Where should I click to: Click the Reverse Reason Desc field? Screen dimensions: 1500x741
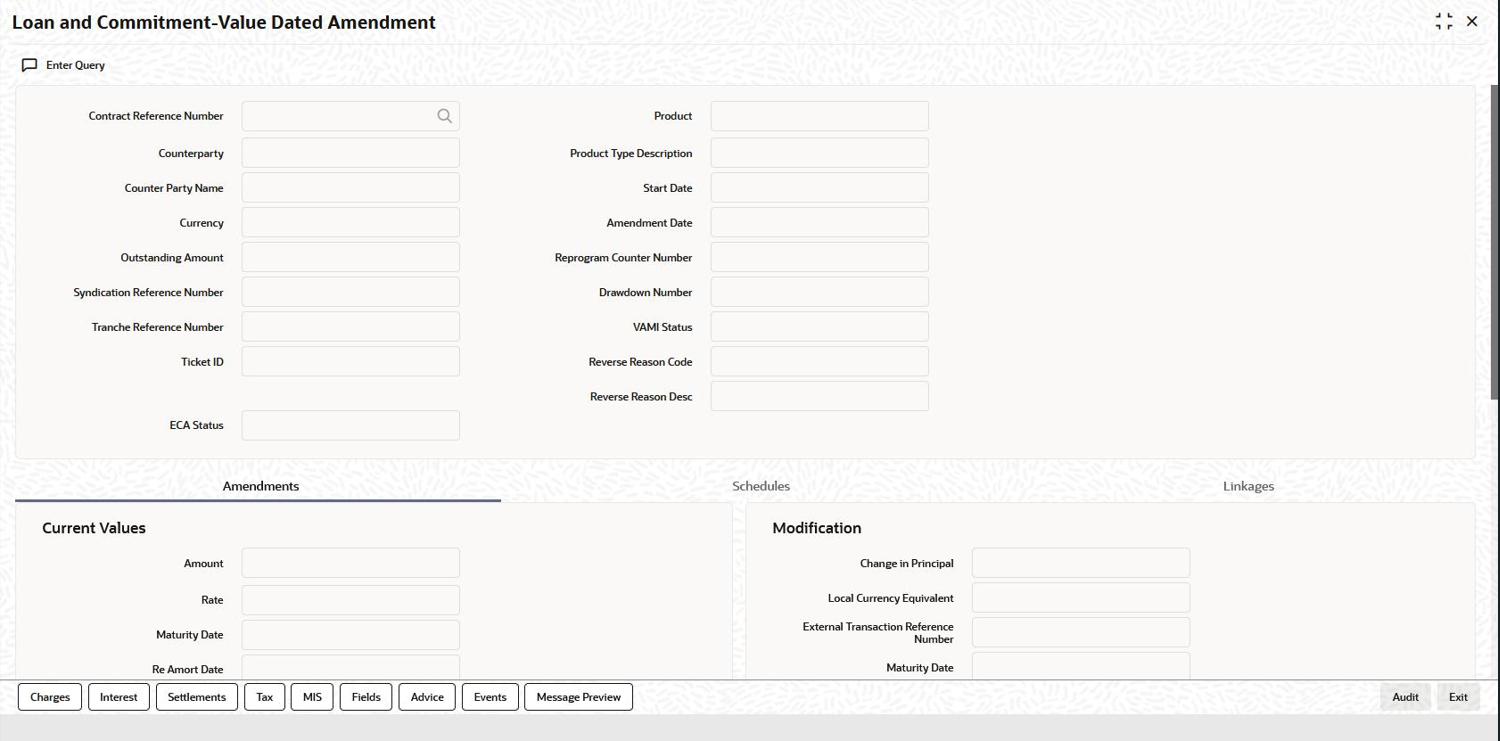[x=819, y=396]
